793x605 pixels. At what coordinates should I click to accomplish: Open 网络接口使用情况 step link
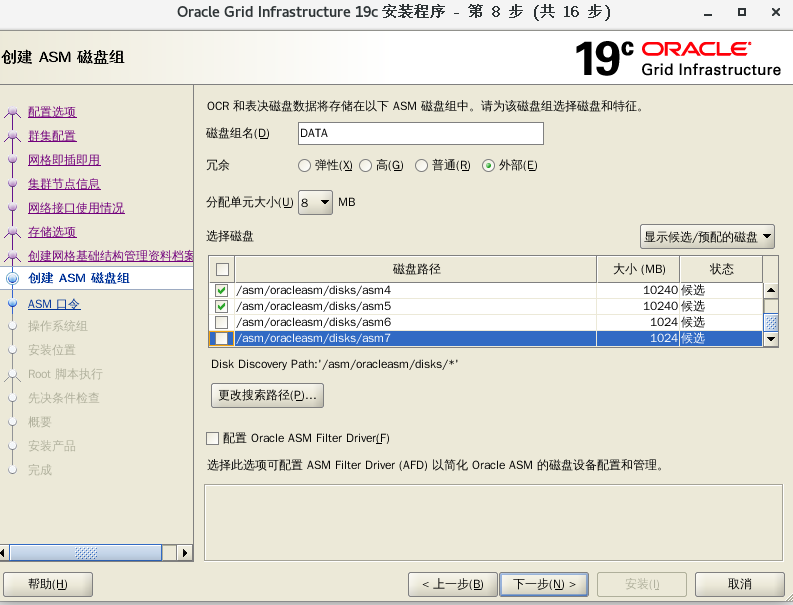coord(76,208)
